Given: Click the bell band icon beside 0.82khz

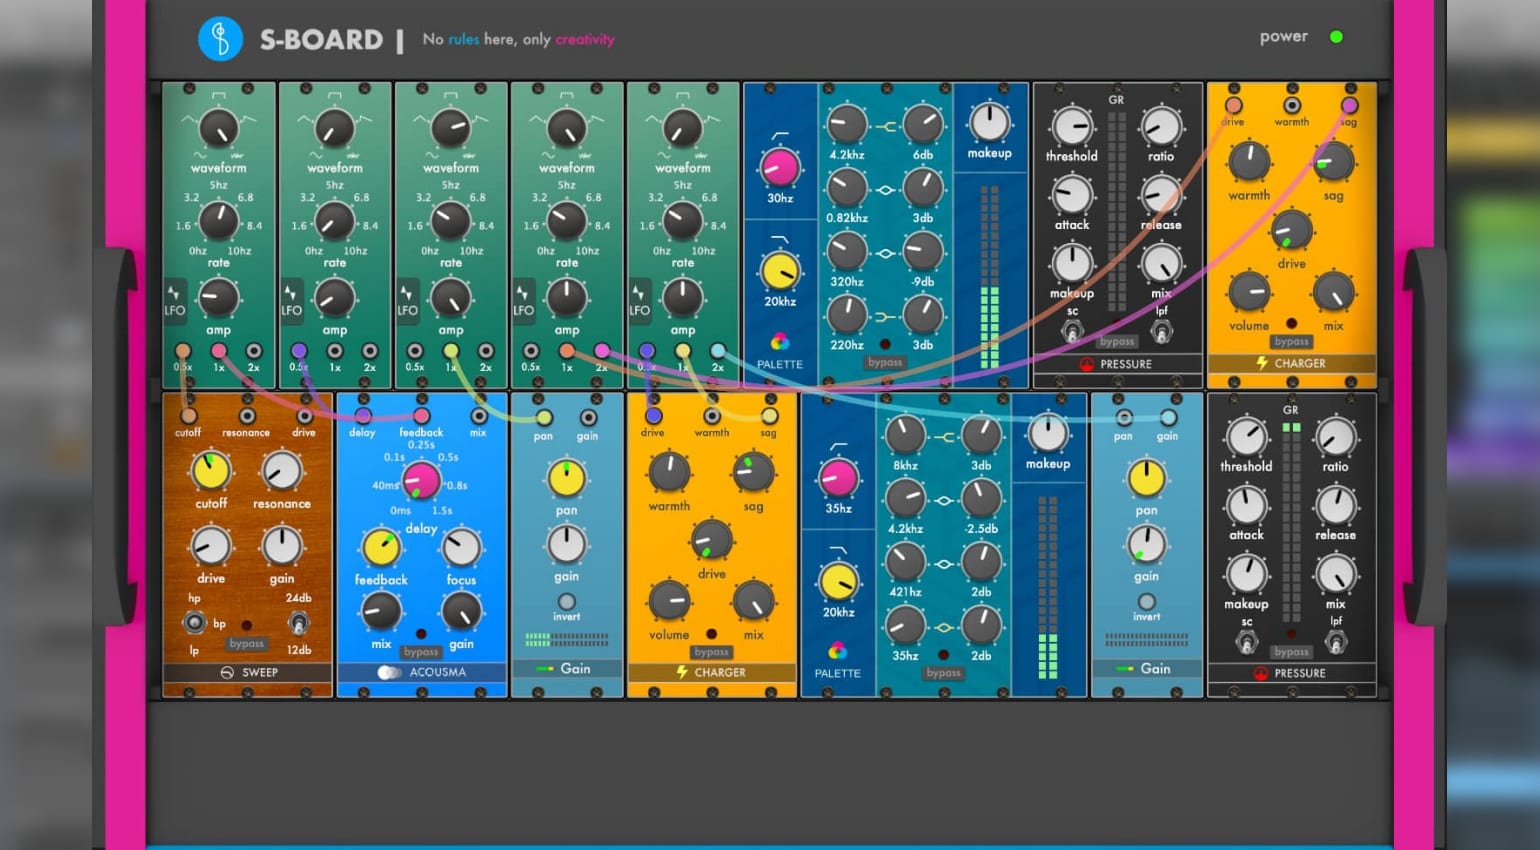Looking at the screenshot, I should [x=885, y=190].
